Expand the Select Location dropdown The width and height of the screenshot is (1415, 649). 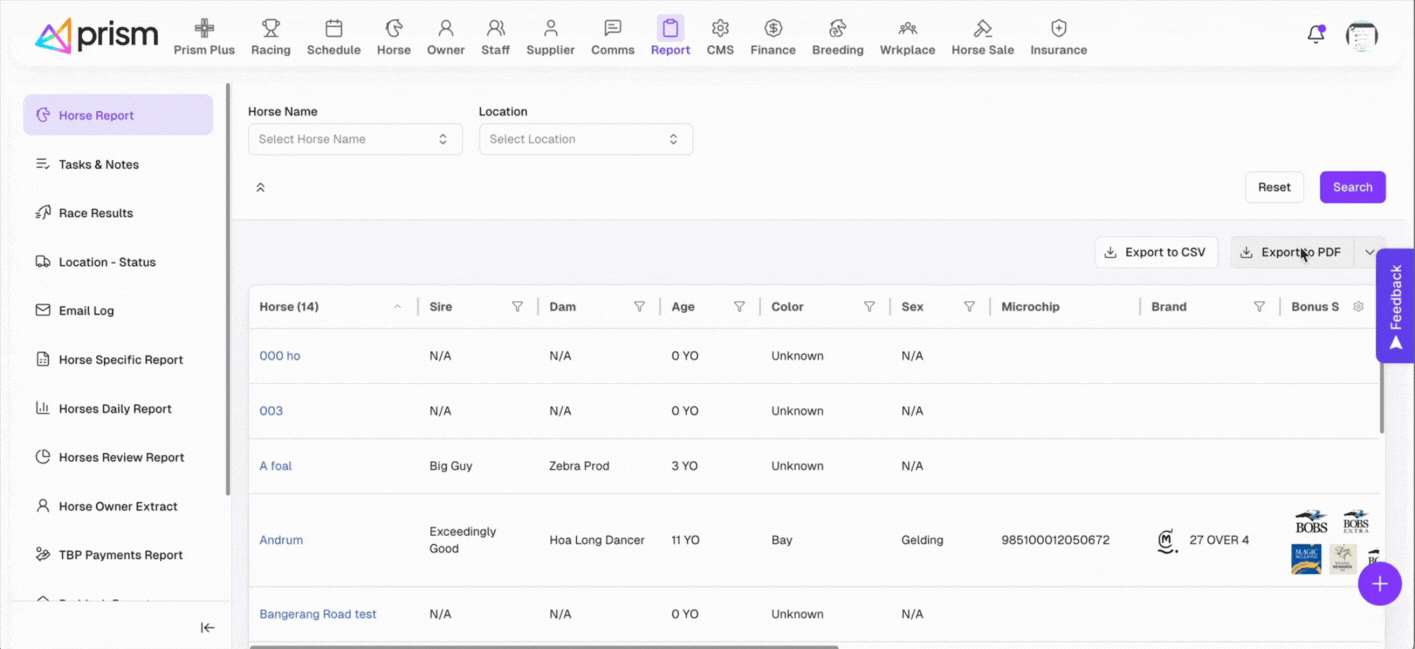585,139
